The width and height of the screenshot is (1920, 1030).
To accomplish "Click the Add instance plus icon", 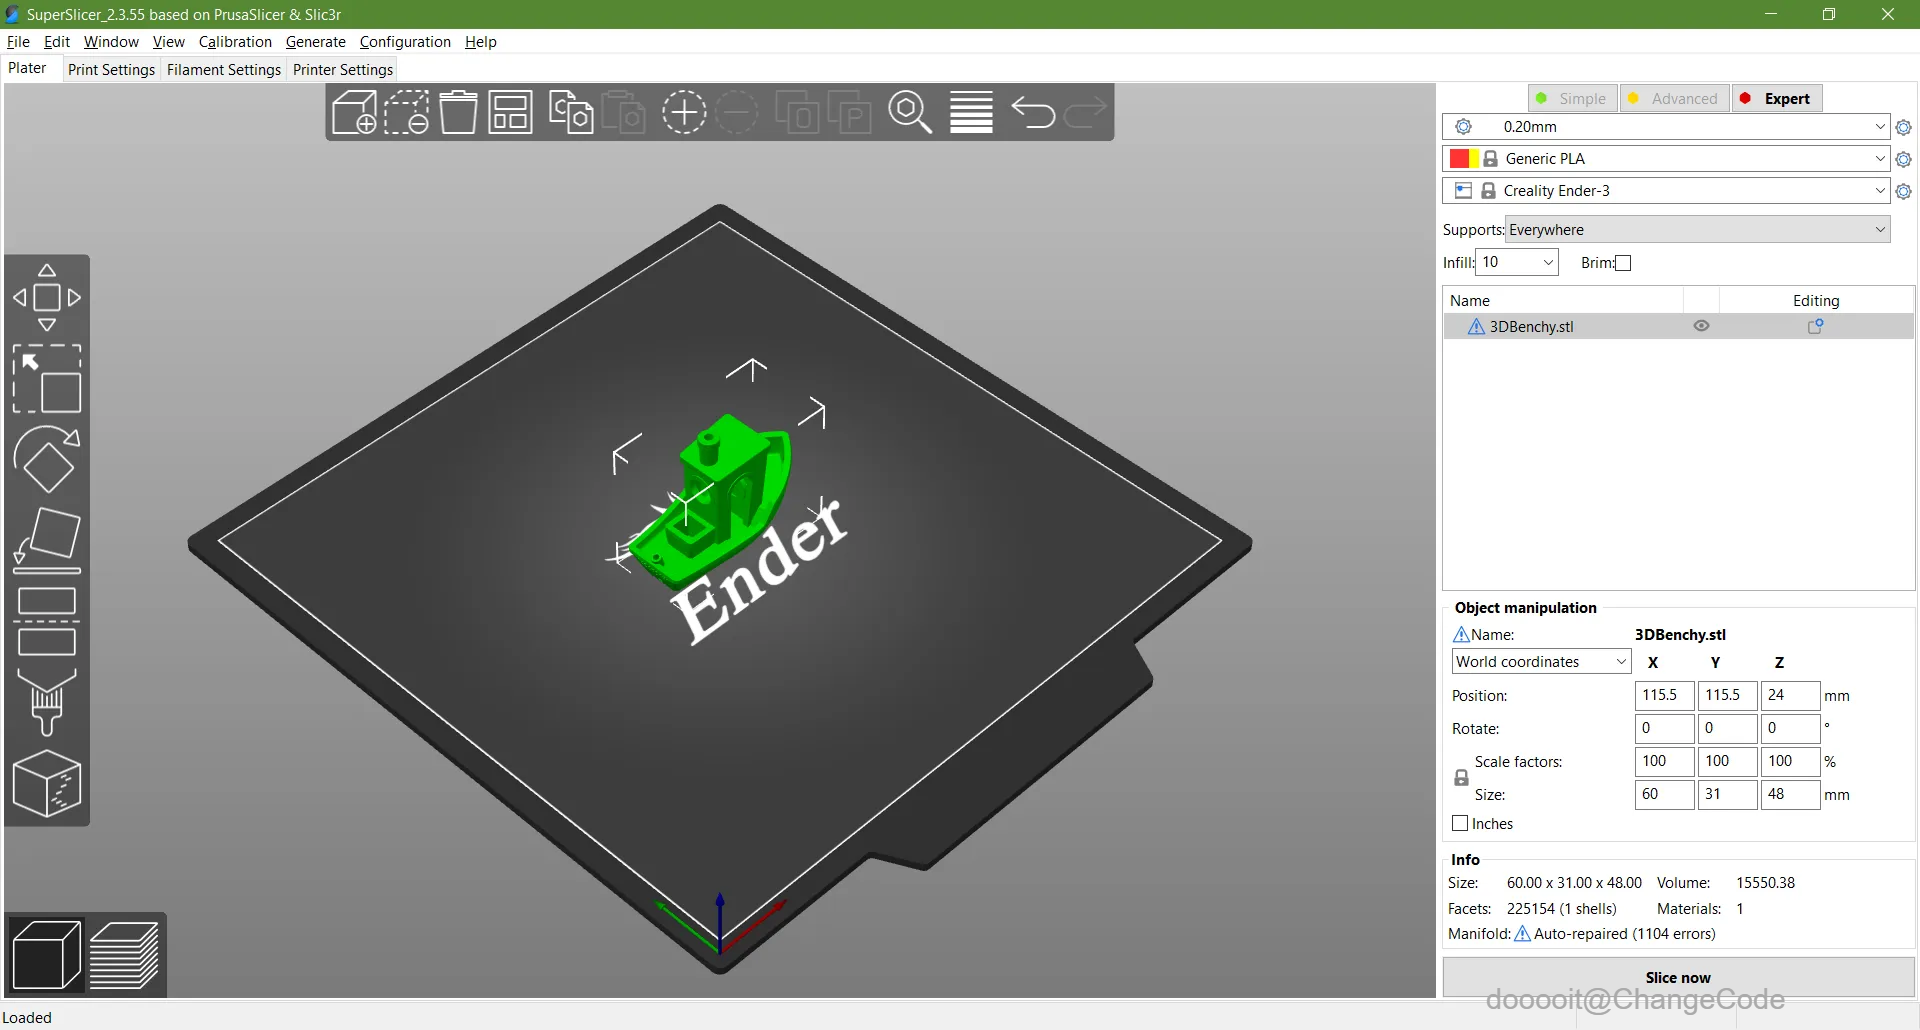I will coord(684,112).
